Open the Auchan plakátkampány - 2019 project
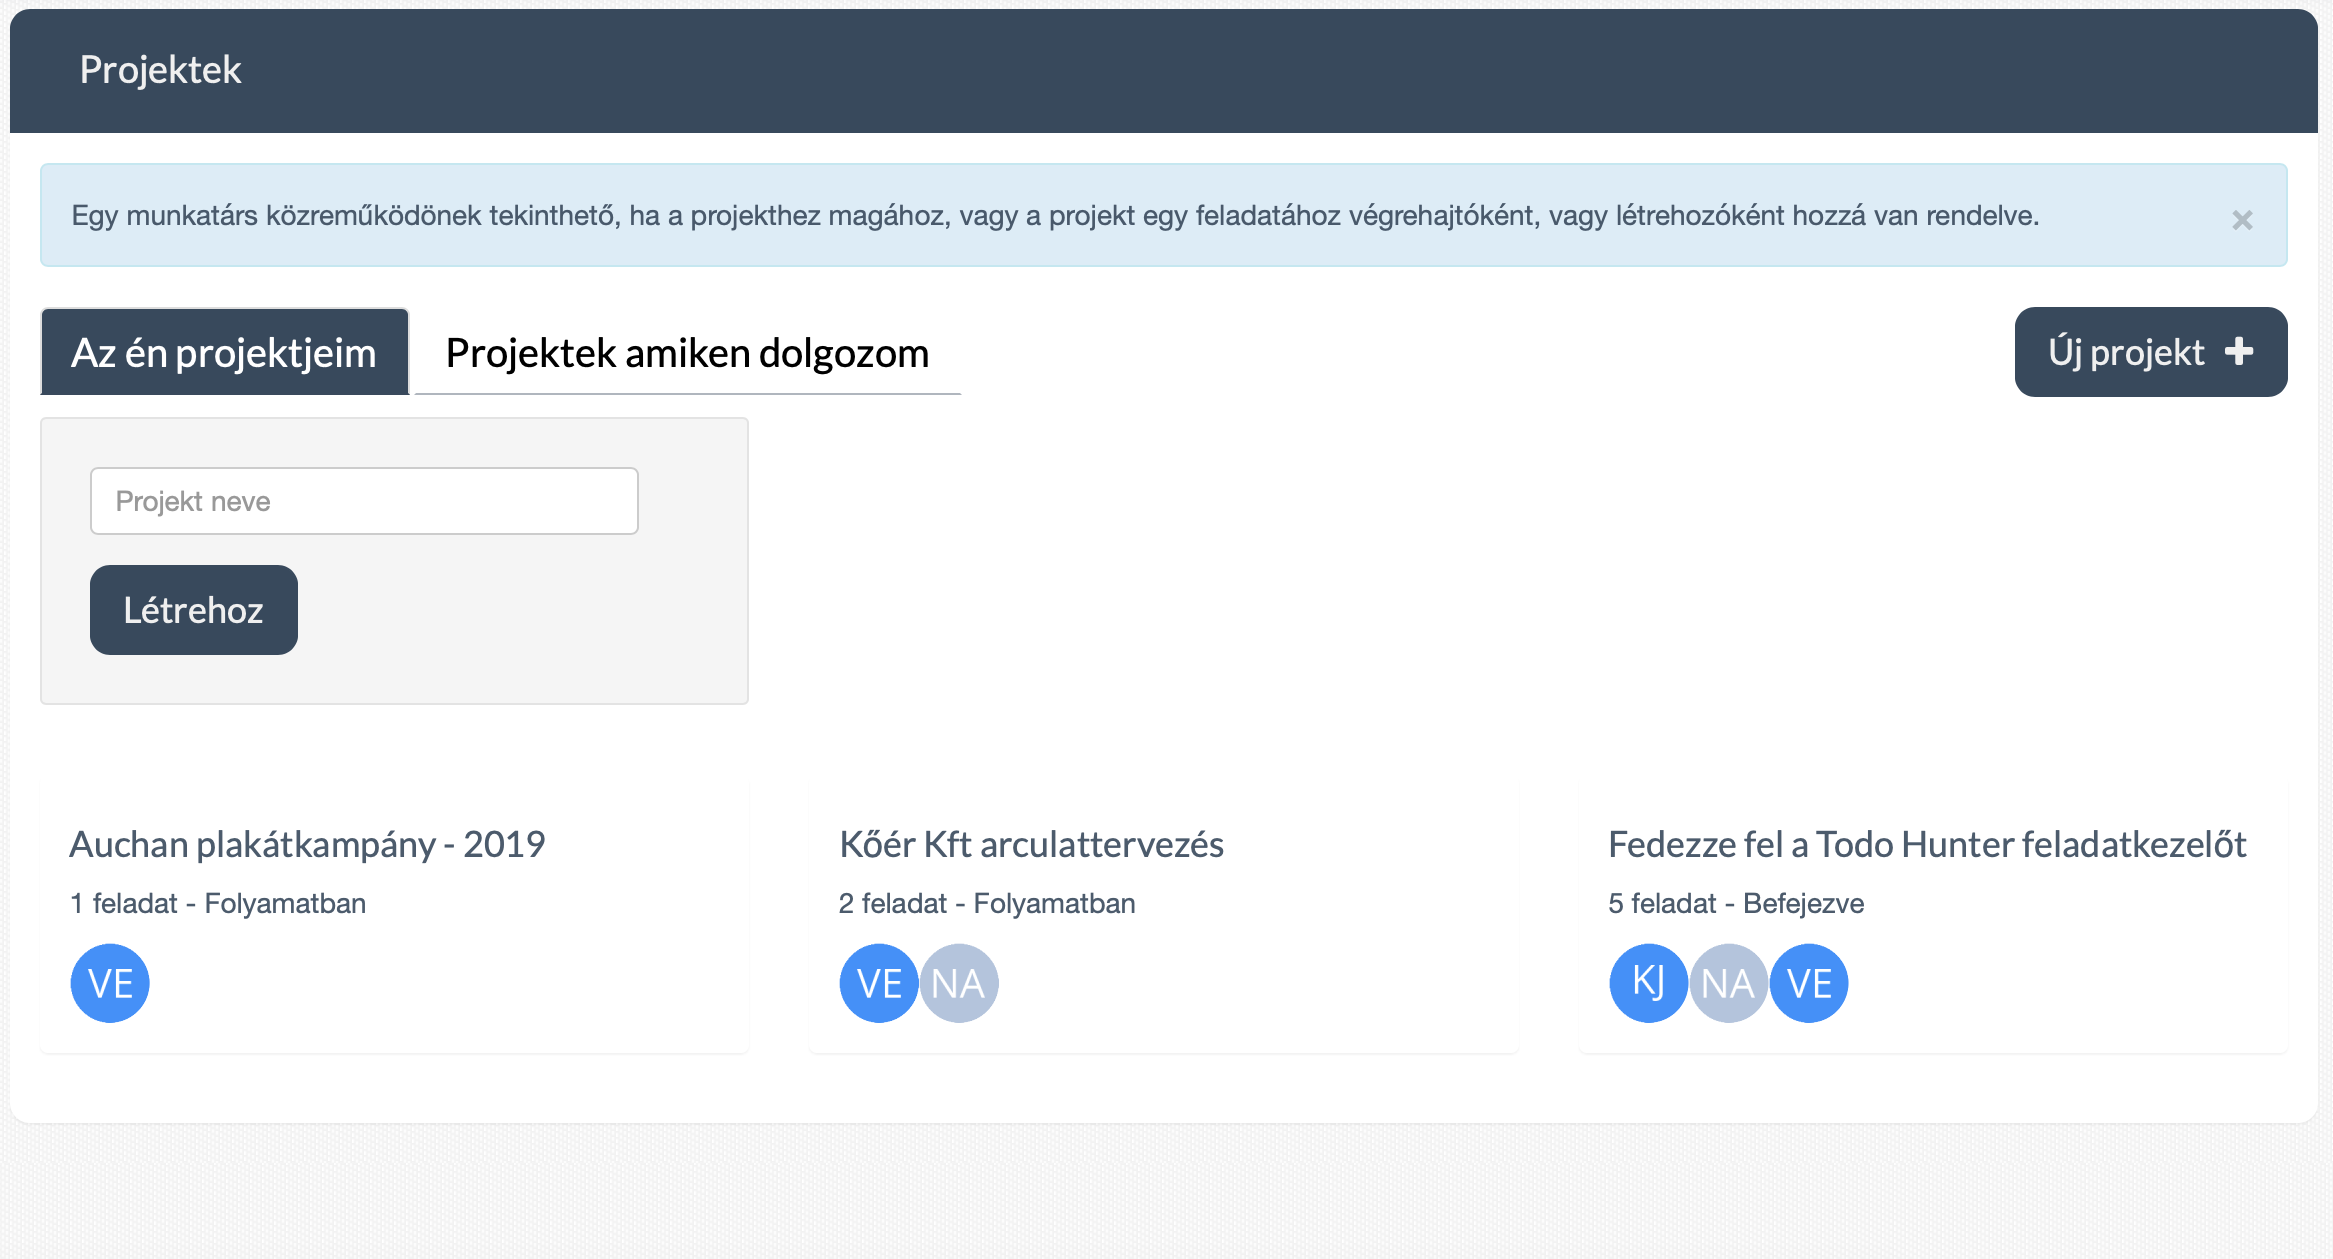Screen dimensions: 2333x1259 click(x=307, y=843)
